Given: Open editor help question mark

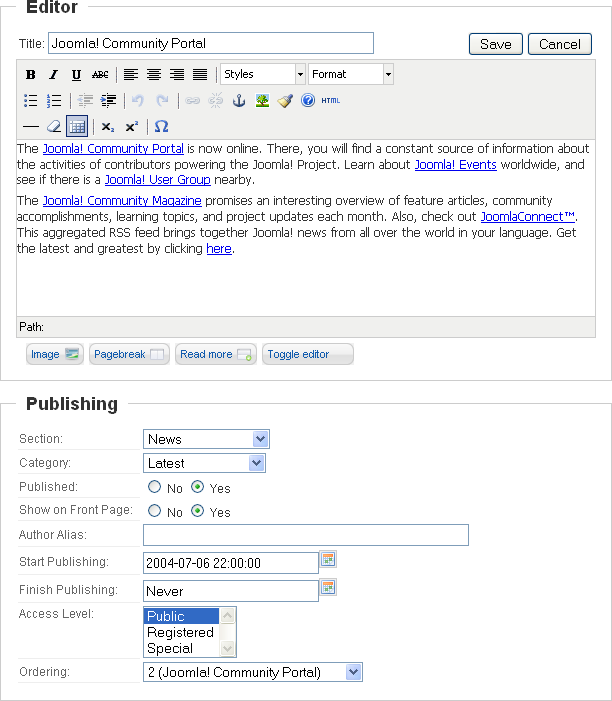Looking at the screenshot, I should pos(308,101).
